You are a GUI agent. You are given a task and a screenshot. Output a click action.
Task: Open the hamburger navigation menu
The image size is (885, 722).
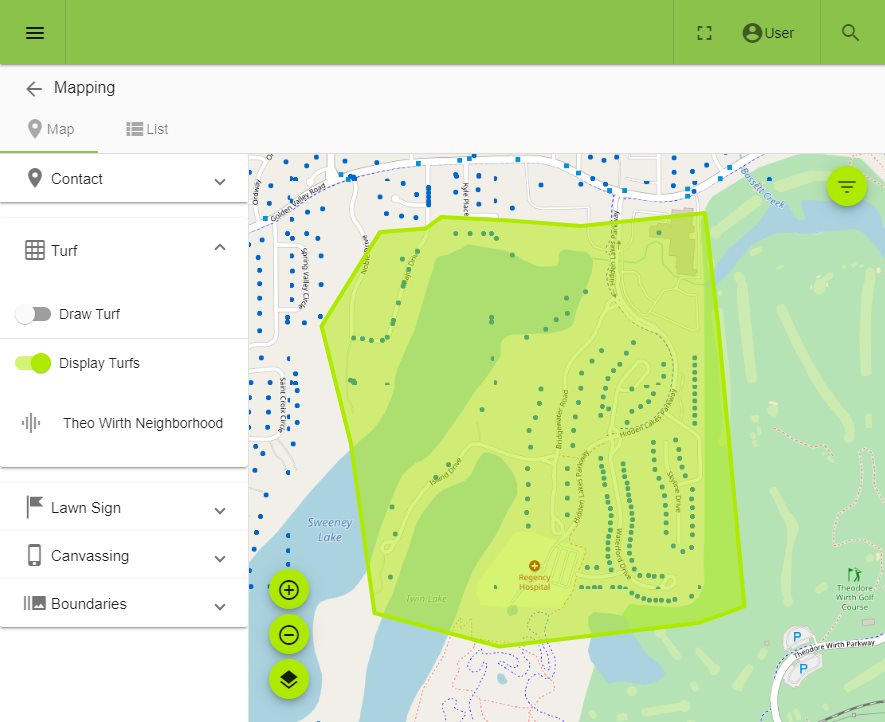[35, 33]
